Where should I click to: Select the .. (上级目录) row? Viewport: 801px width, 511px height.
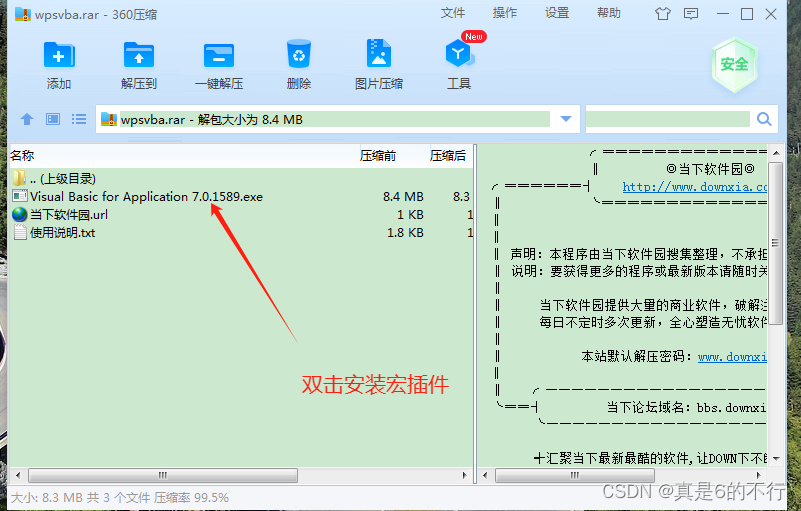click(241, 178)
